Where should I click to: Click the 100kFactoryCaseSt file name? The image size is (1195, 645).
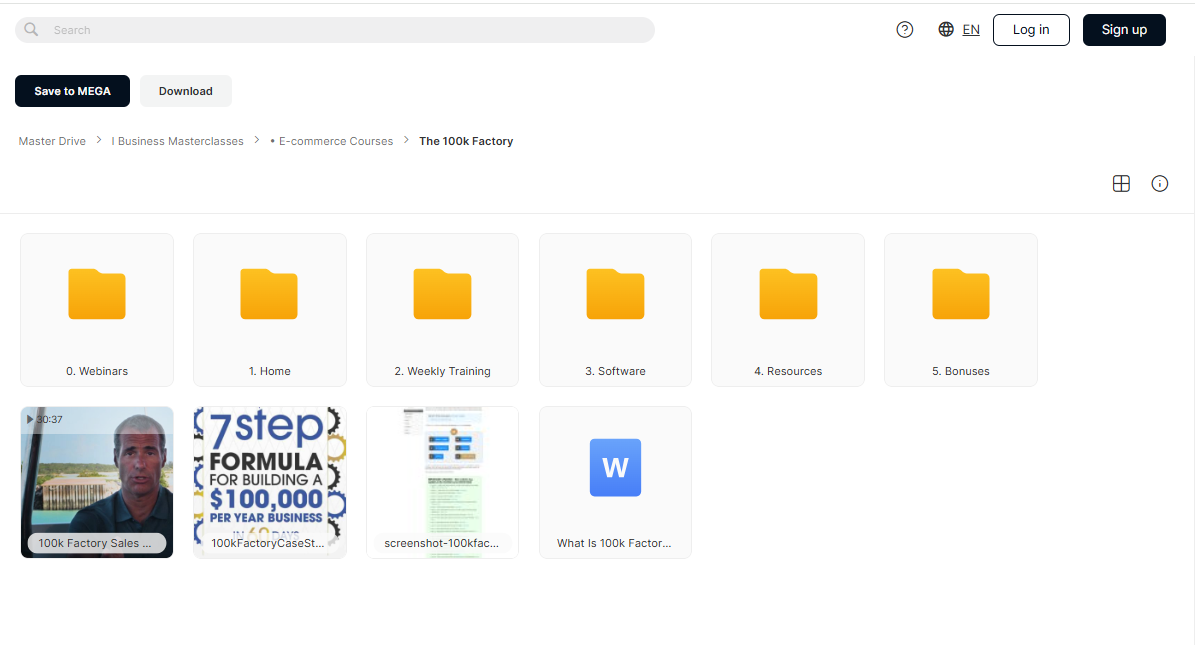click(268, 544)
